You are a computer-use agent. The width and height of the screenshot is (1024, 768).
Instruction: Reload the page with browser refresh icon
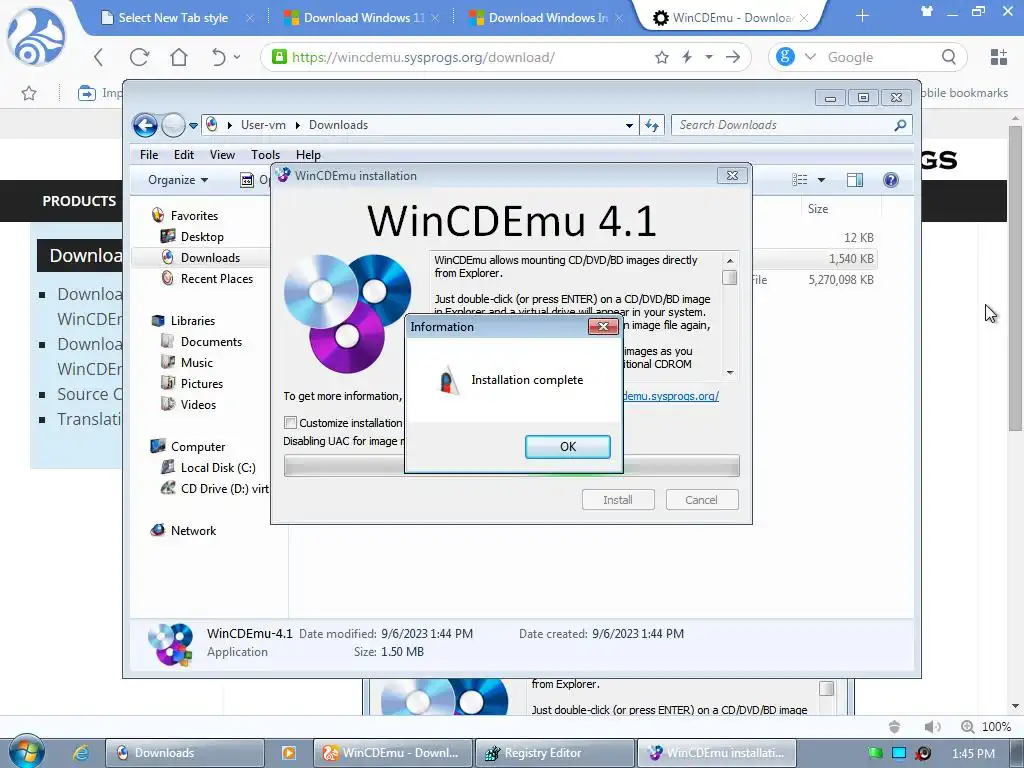(139, 57)
